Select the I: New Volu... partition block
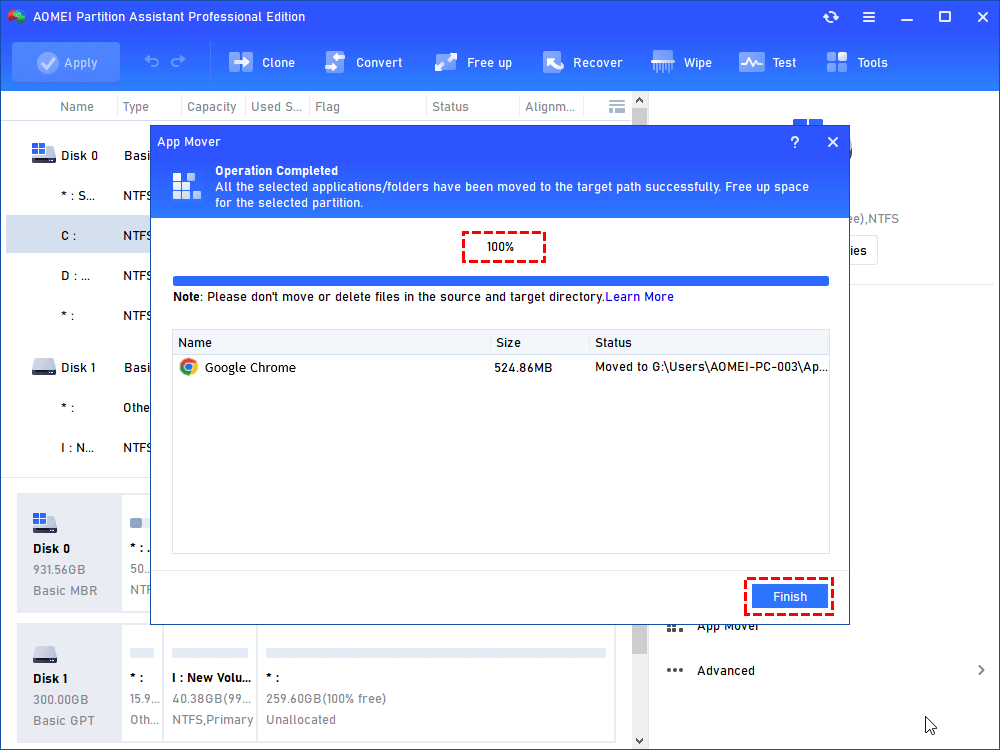Image resolution: width=1000 pixels, height=750 pixels. pyautogui.click(x=210, y=683)
